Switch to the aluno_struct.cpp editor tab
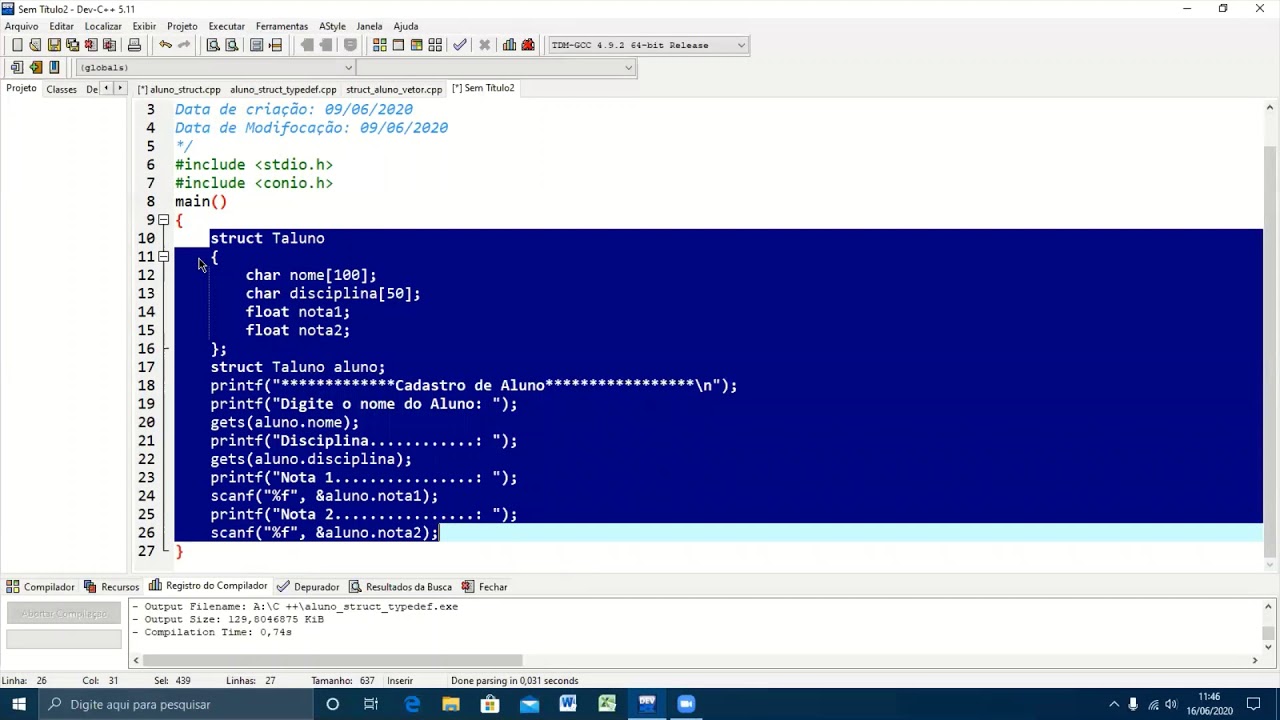 [x=179, y=89]
